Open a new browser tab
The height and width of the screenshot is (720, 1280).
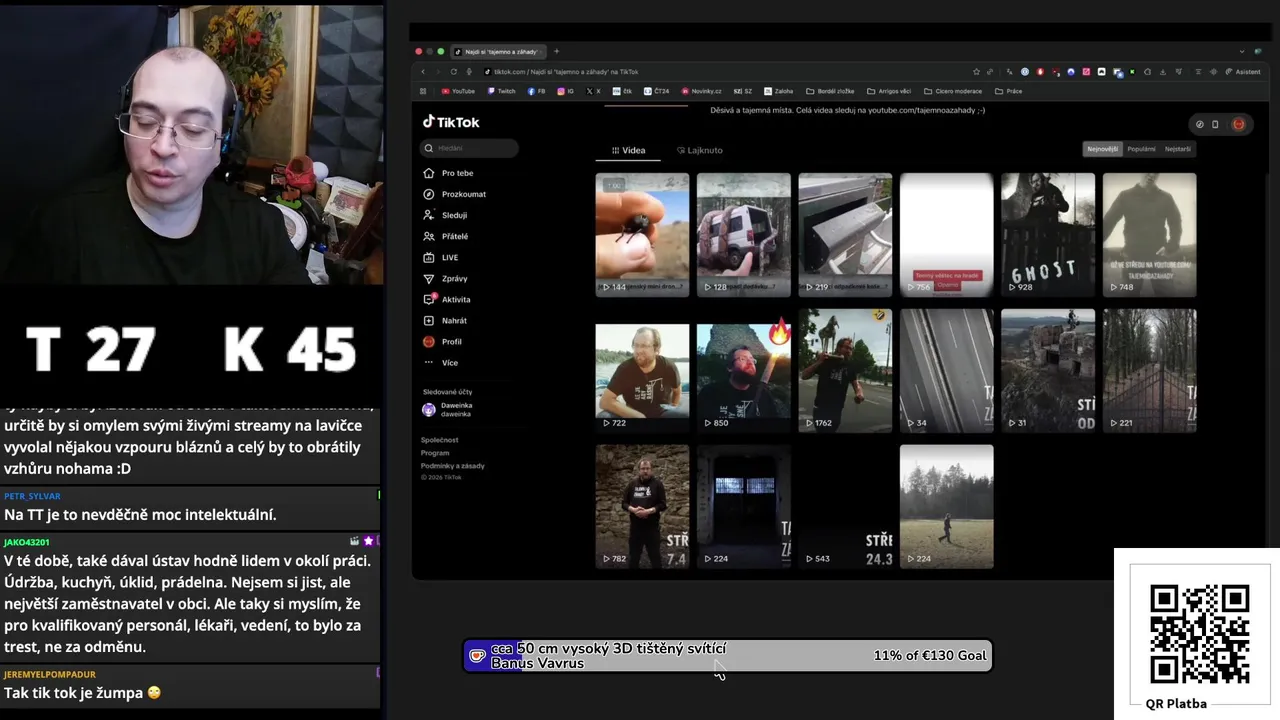pyautogui.click(x=556, y=51)
